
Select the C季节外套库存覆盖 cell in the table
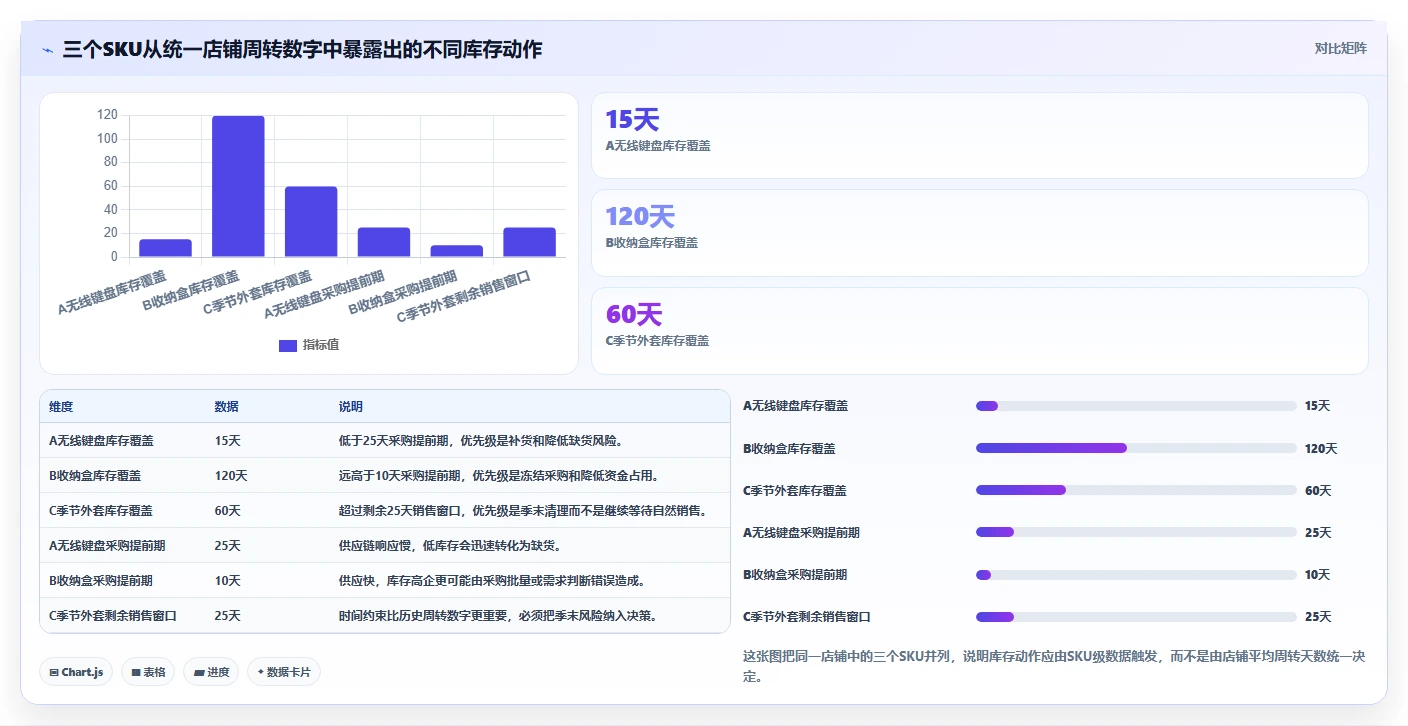coord(101,510)
